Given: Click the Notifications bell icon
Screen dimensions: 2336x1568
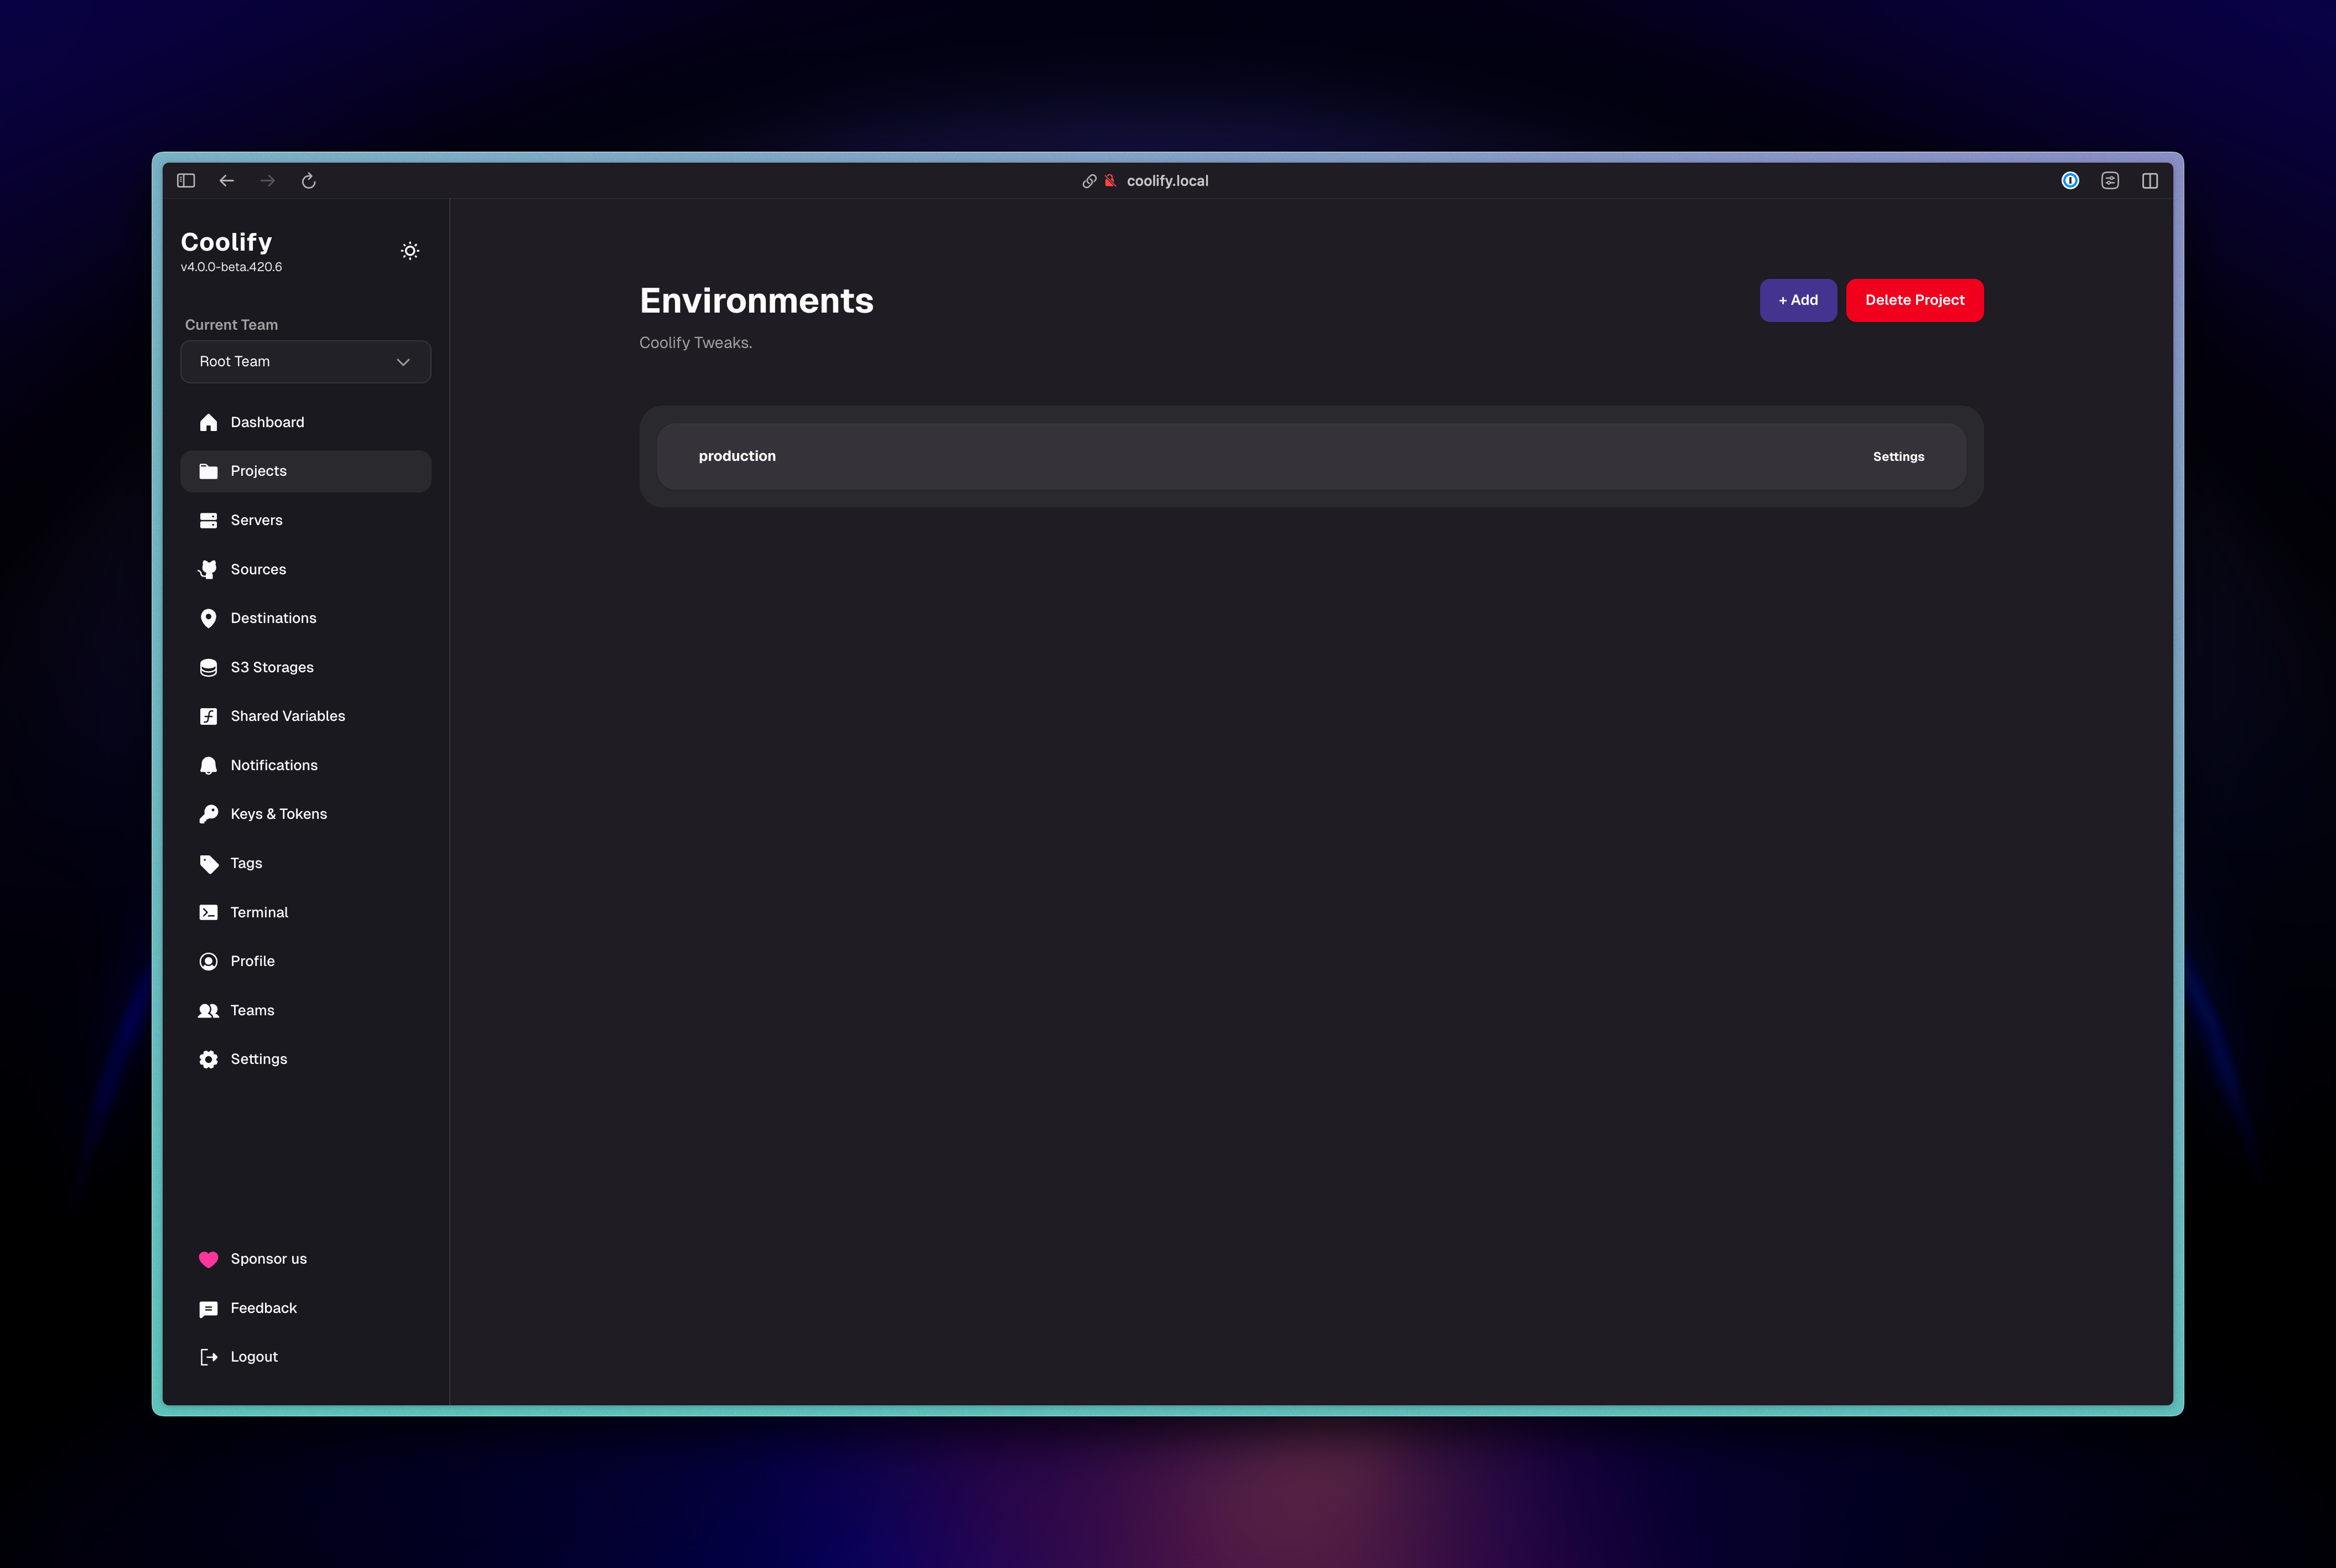Looking at the screenshot, I should (x=208, y=766).
